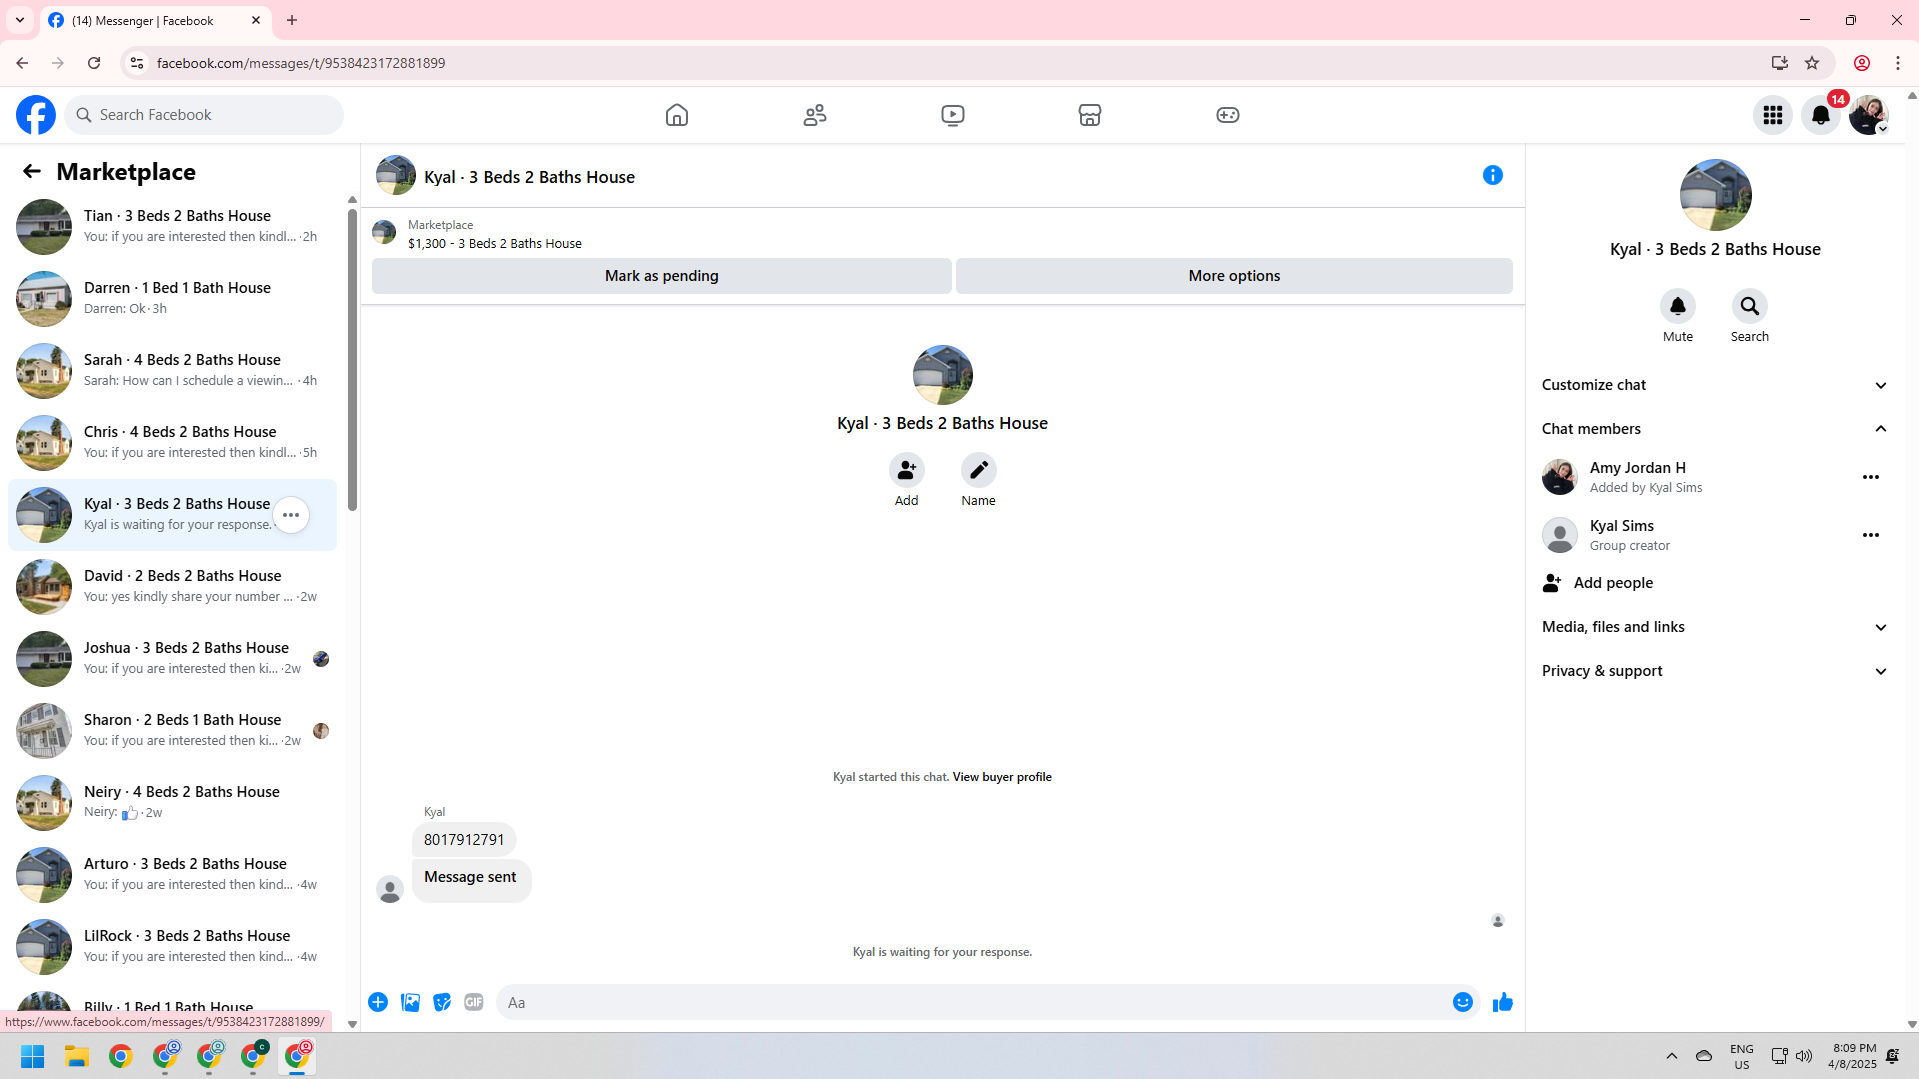This screenshot has height=1079, width=1919.
Task: Mute the Kyal conversation
Action: point(1678,306)
